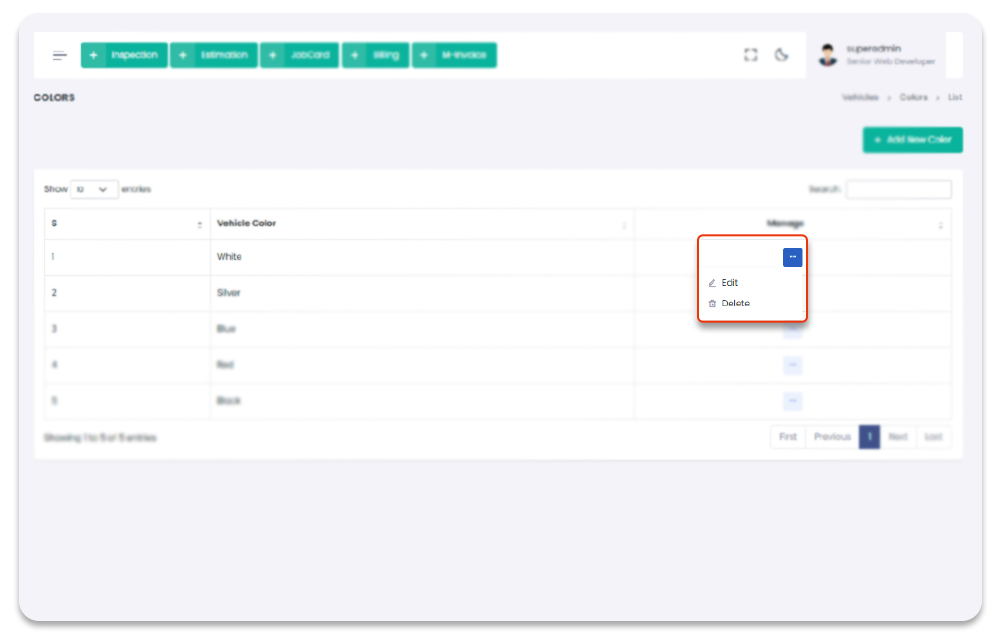Choose Edit from the row action menu

730,283
